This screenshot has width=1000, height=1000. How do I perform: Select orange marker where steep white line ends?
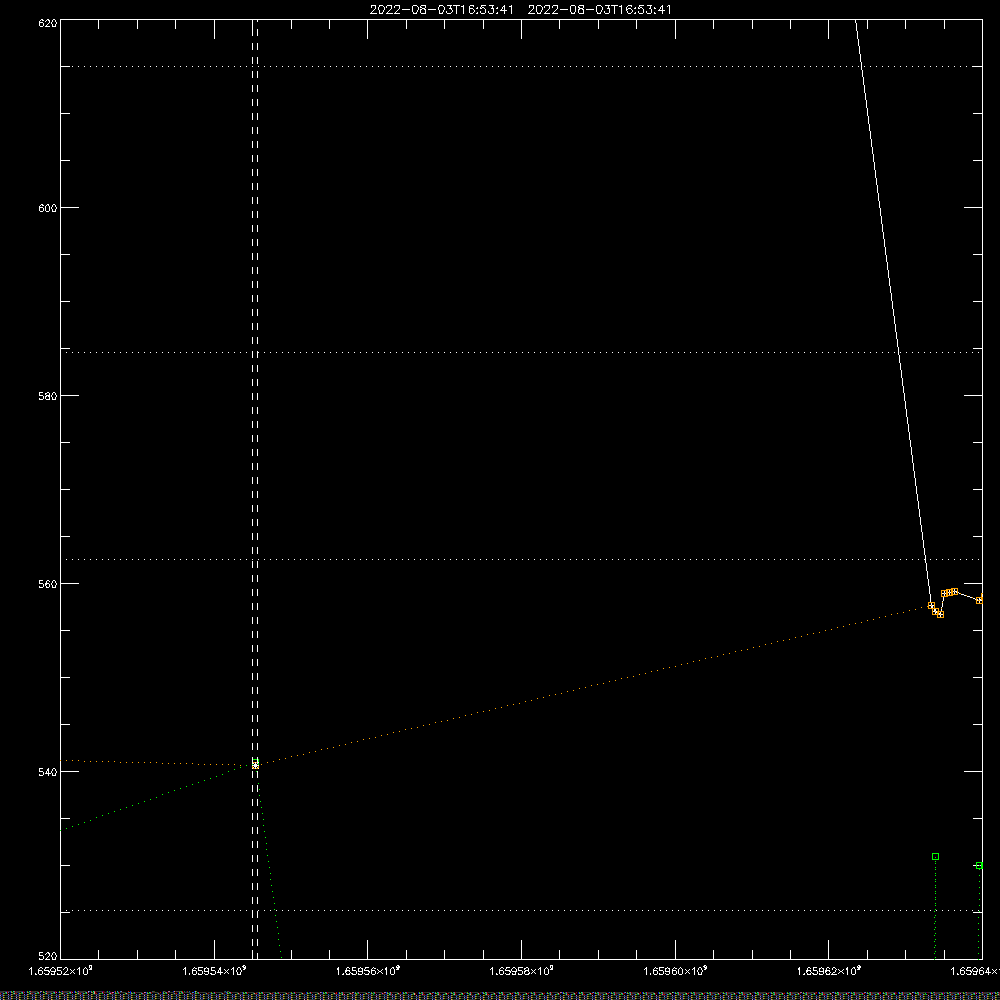tap(931, 605)
